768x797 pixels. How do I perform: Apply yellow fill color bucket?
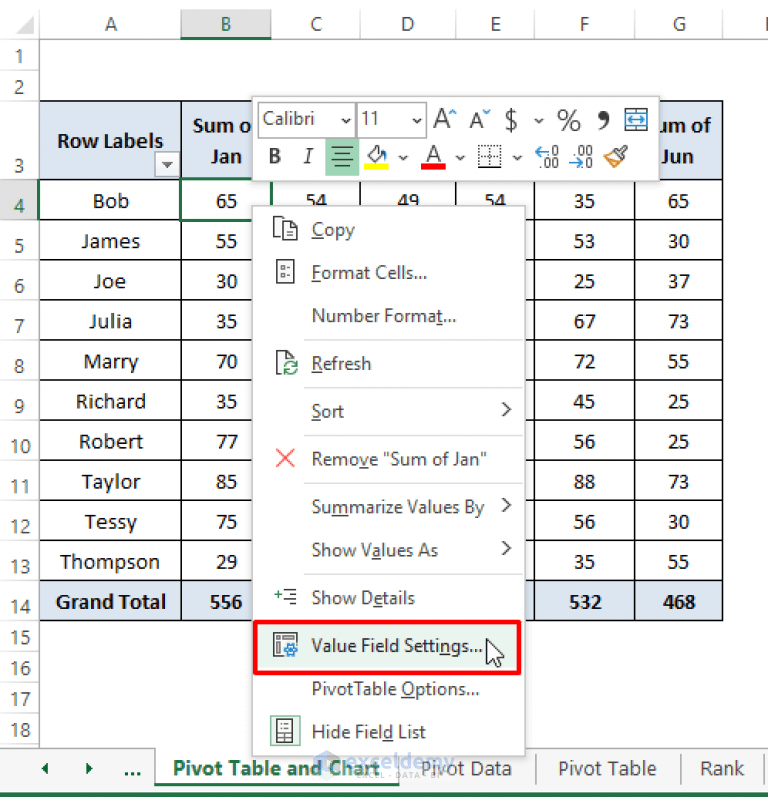point(377,157)
